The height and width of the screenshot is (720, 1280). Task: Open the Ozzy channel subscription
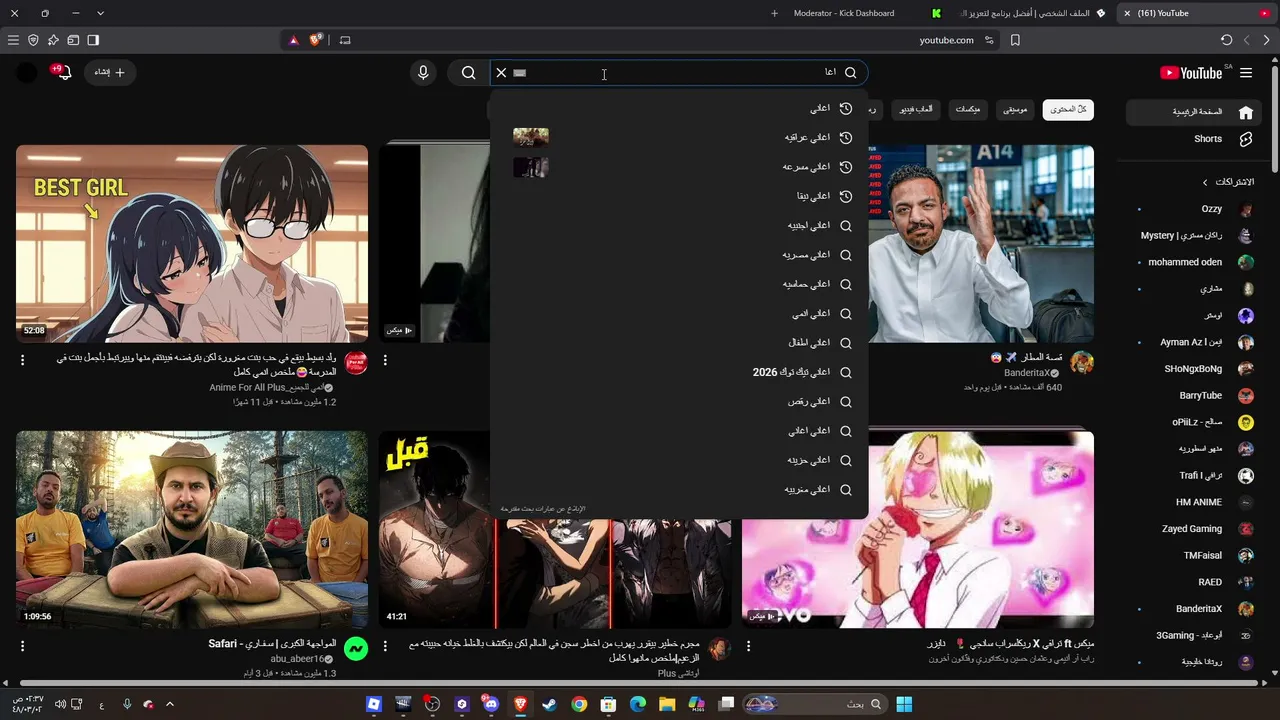1196,209
